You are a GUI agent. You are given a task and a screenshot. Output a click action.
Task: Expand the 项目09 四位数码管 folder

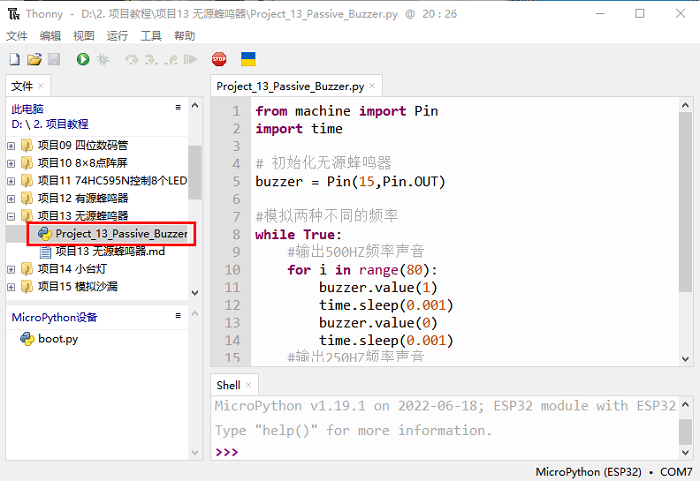click(11, 145)
